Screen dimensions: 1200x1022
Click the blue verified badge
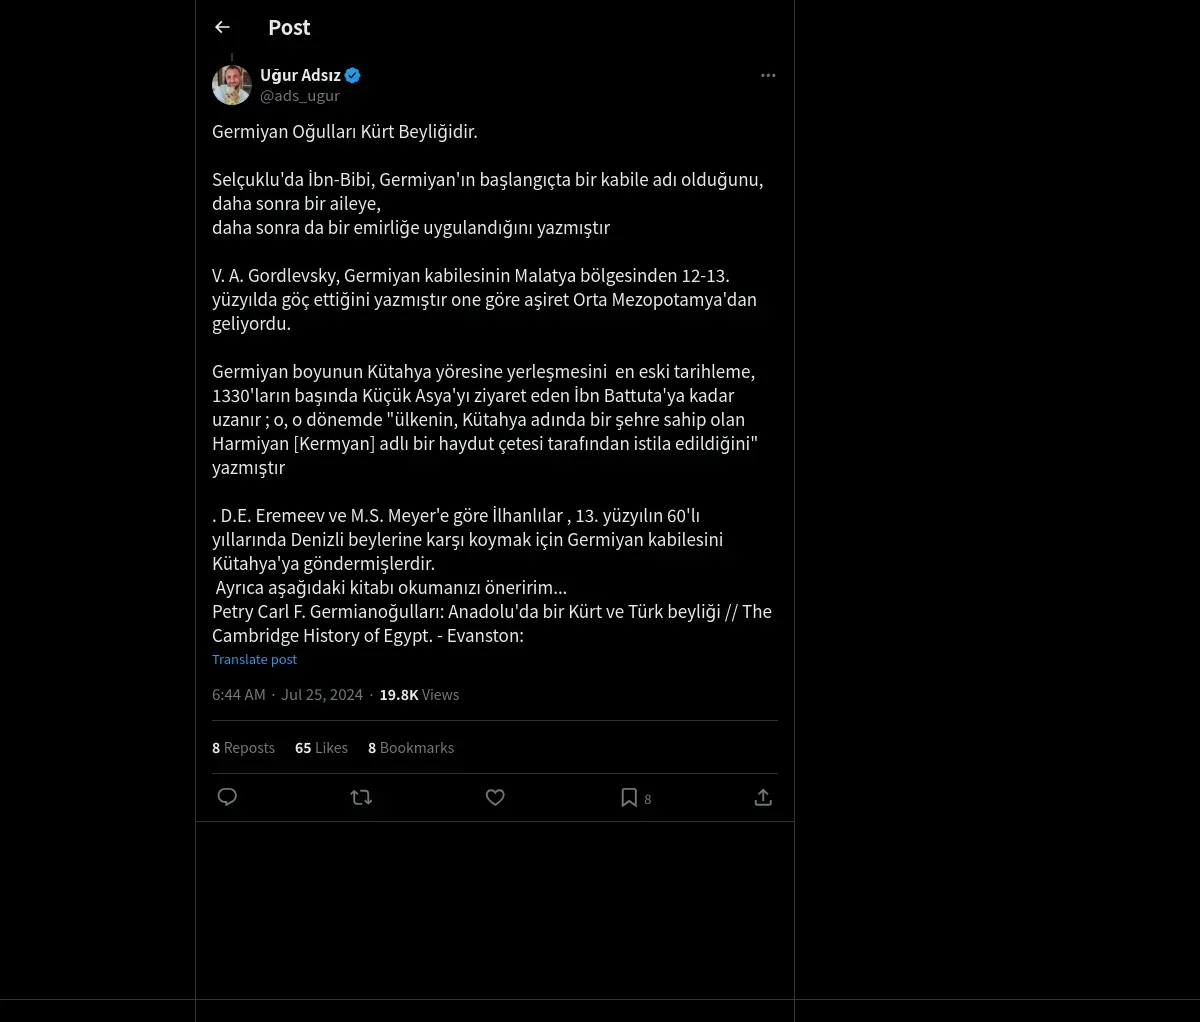(353, 75)
